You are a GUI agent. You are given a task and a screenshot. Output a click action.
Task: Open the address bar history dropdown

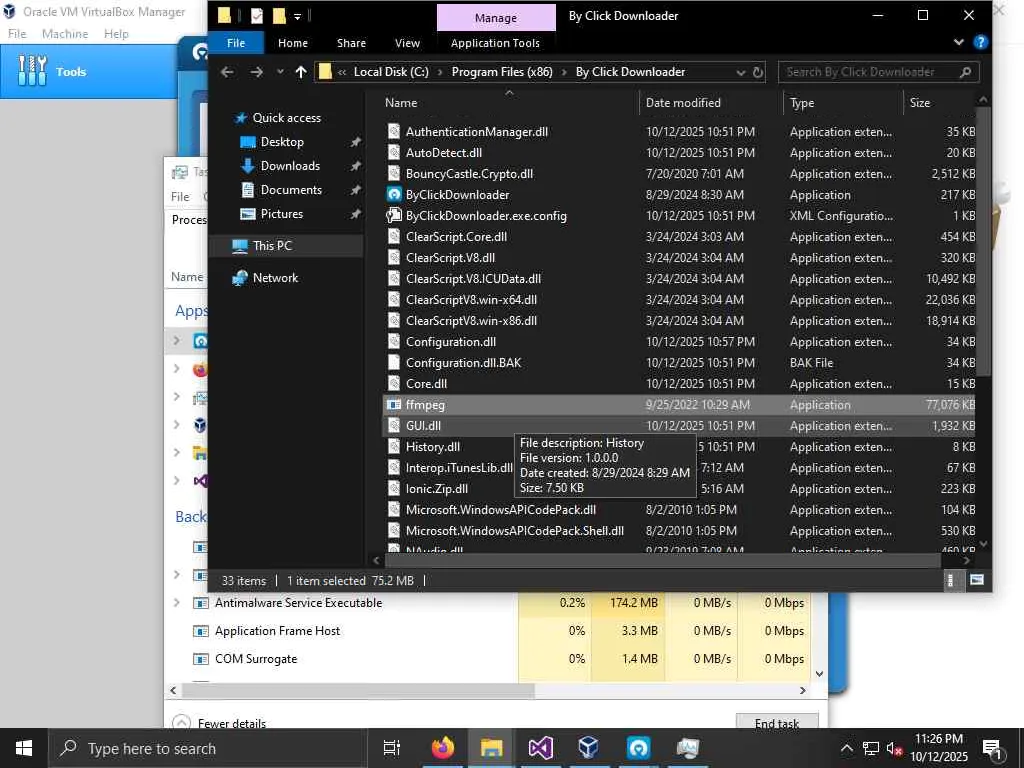coord(741,72)
